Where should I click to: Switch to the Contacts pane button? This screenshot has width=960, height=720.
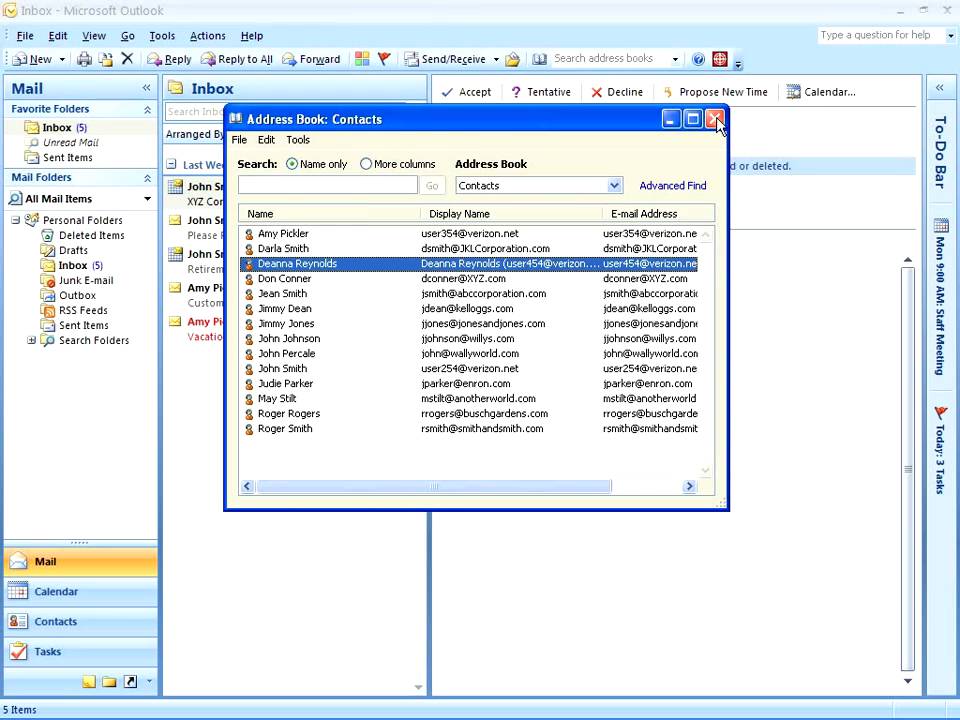81,621
